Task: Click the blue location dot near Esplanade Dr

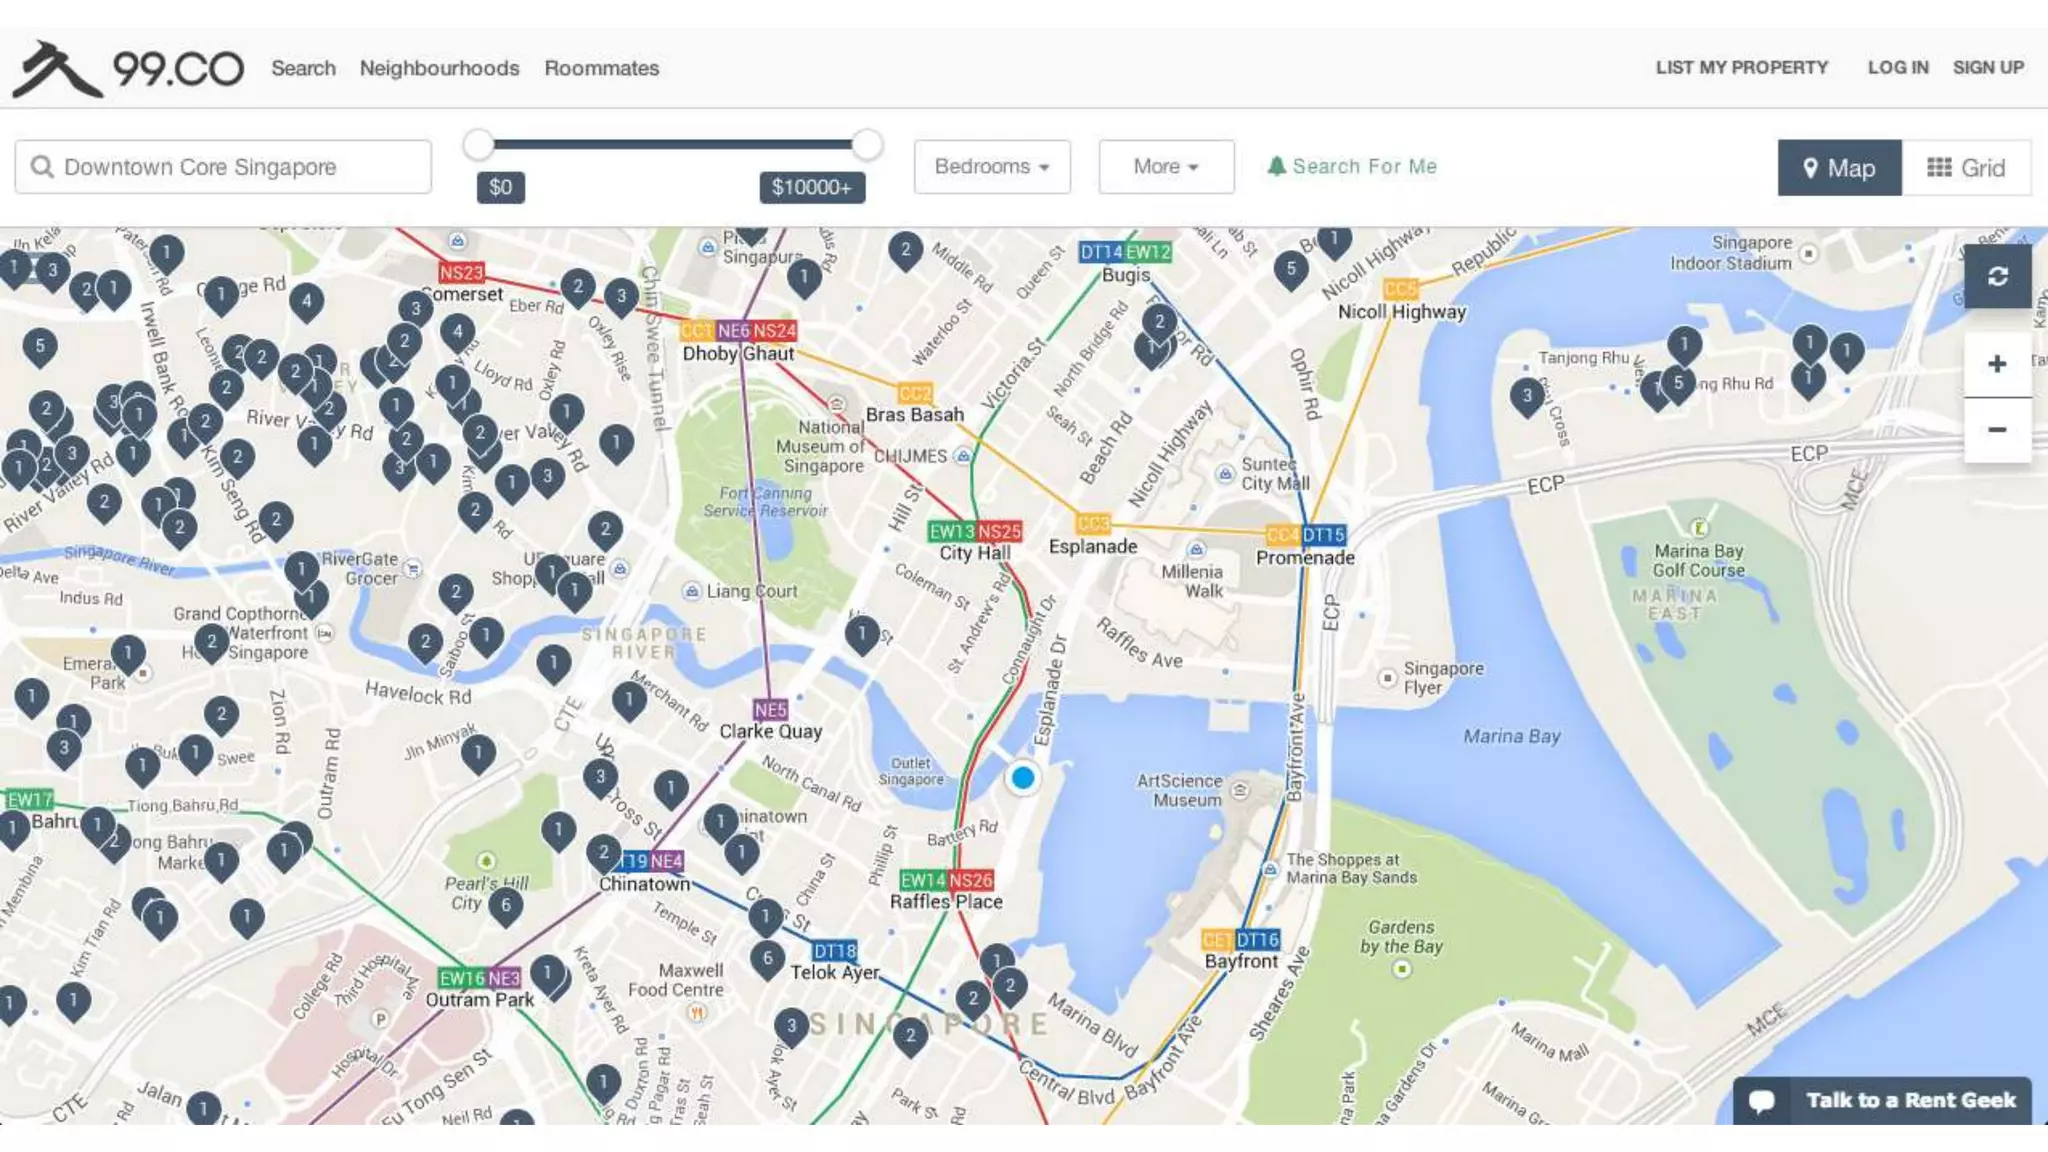Action: point(1022,778)
